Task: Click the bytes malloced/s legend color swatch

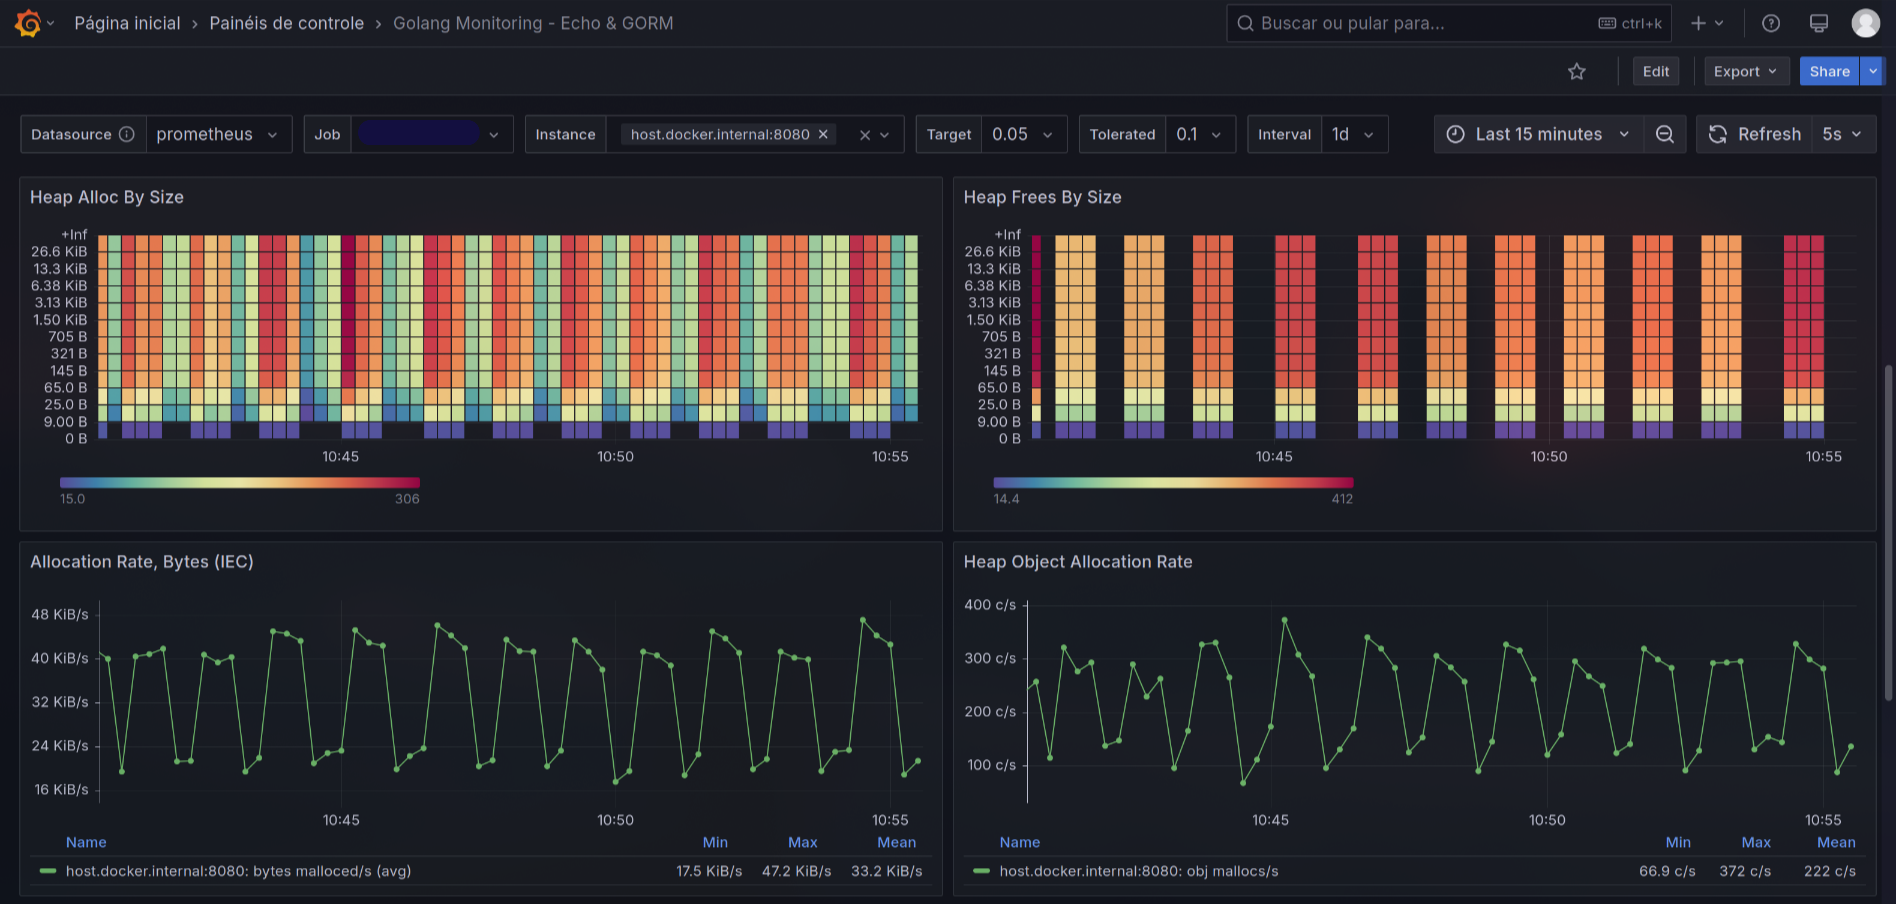Action: 47,871
